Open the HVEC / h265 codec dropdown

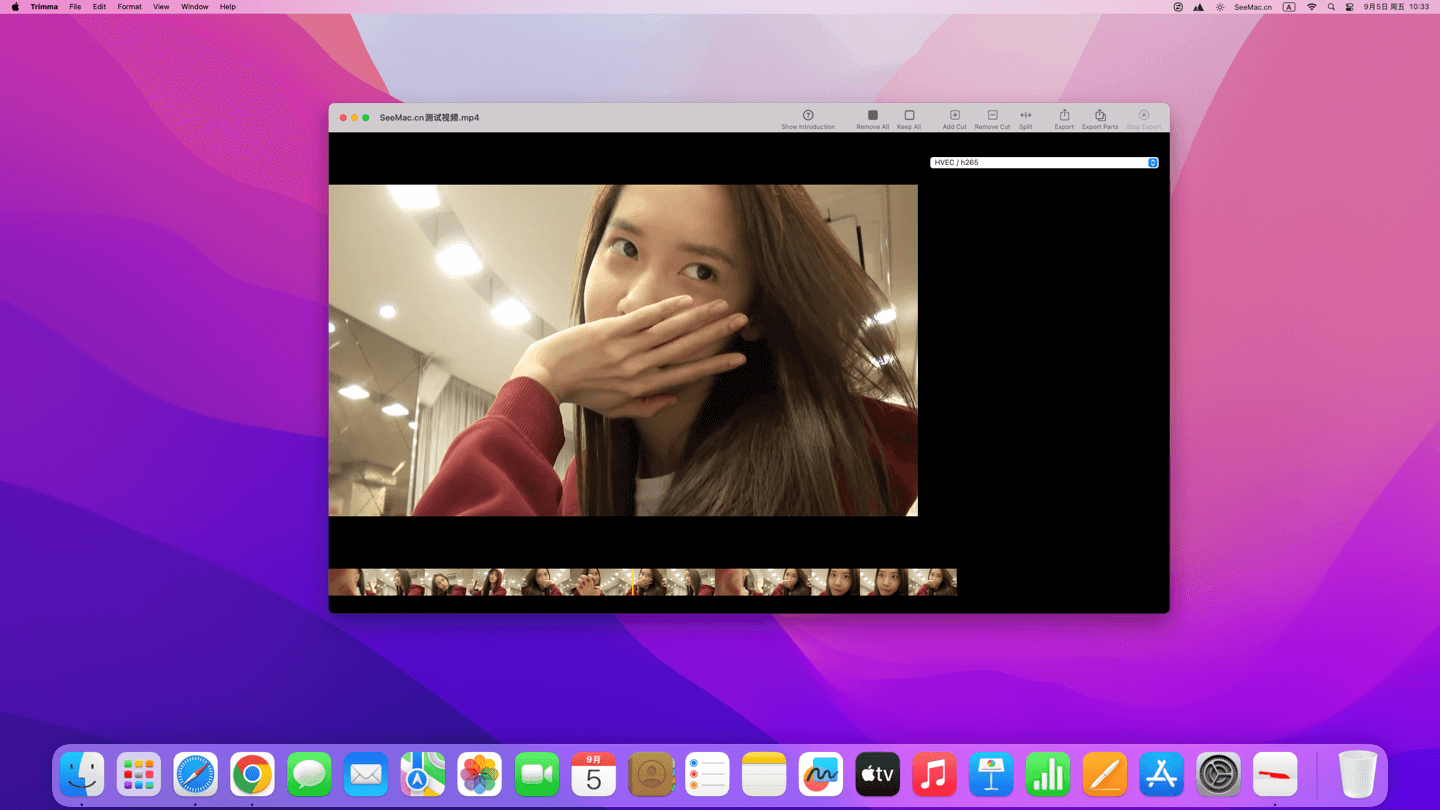click(1044, 162)
